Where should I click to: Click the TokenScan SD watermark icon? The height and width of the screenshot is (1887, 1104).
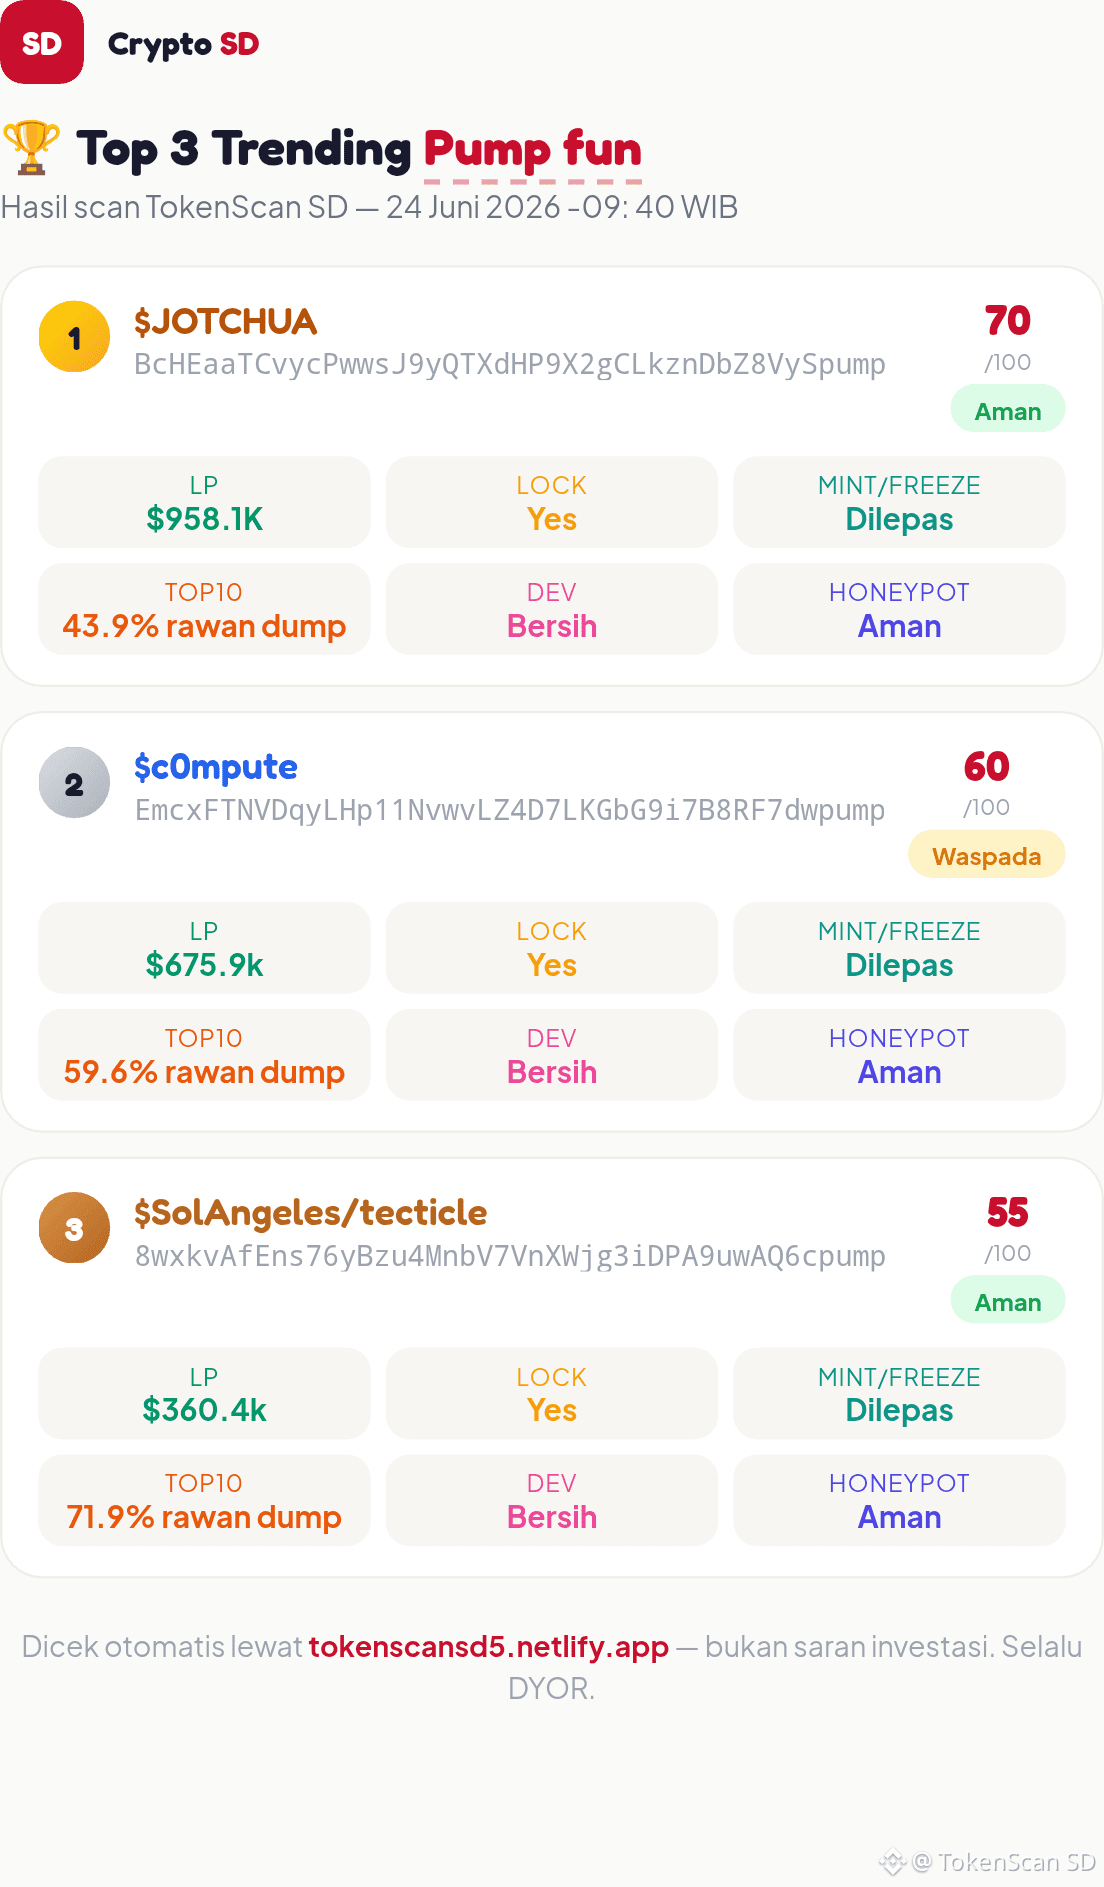[x=892, y=1862]
